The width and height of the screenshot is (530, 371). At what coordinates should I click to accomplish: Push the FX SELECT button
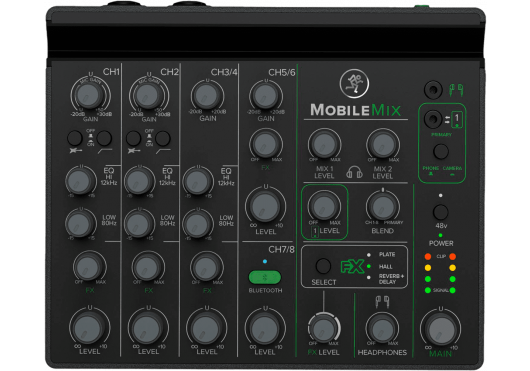[323, 266]
